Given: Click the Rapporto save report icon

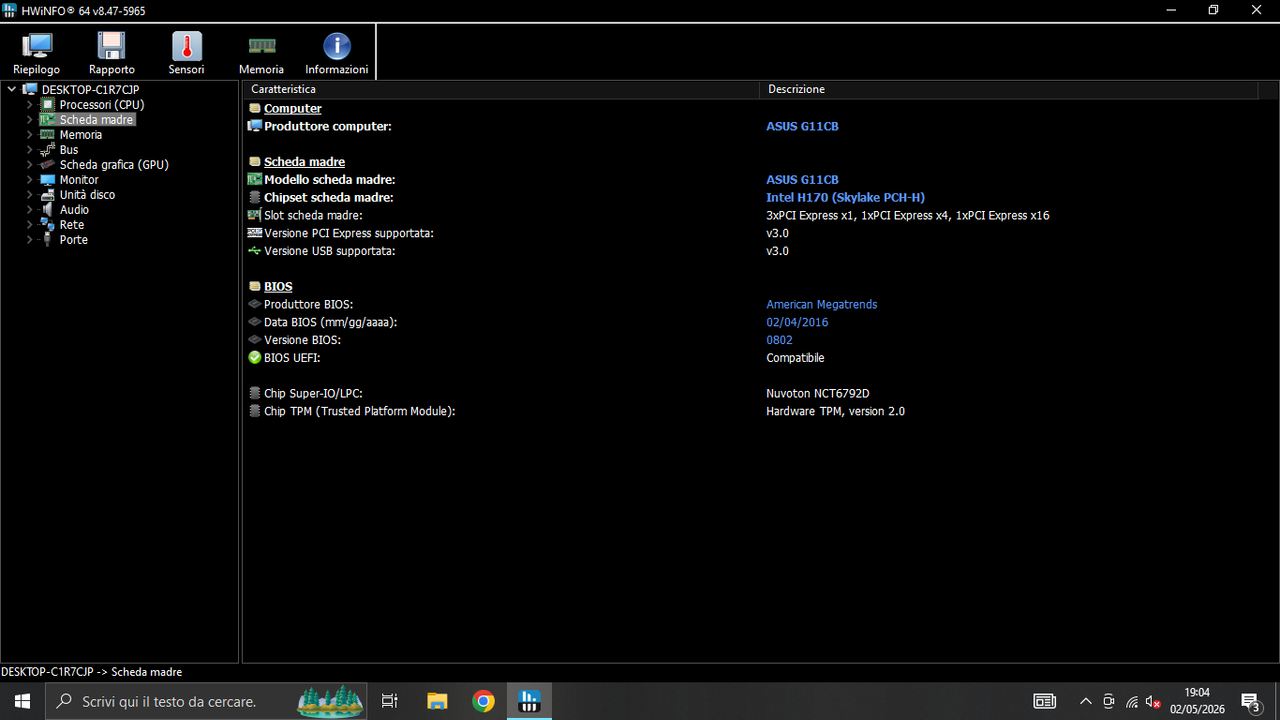Looking at the screenshot, I should tap(111, 53).
